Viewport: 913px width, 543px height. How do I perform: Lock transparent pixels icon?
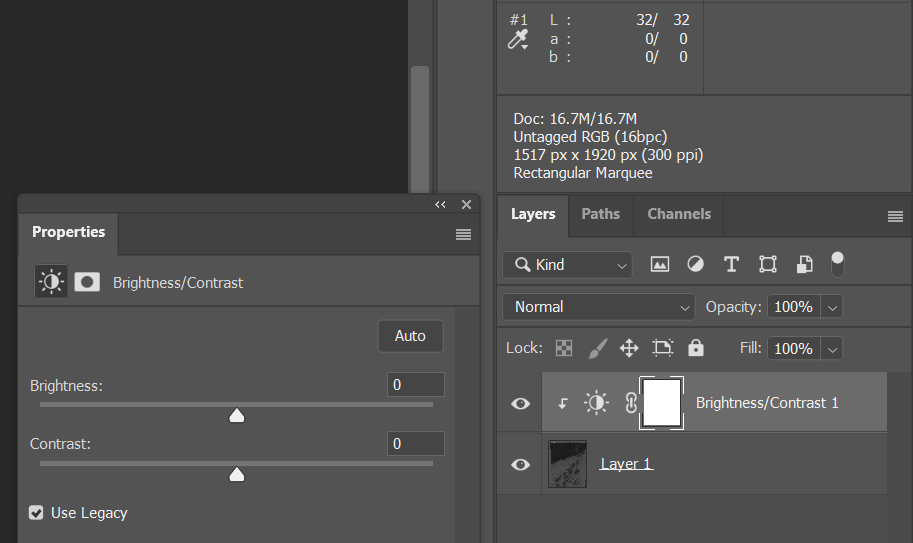tap(564, 348)
